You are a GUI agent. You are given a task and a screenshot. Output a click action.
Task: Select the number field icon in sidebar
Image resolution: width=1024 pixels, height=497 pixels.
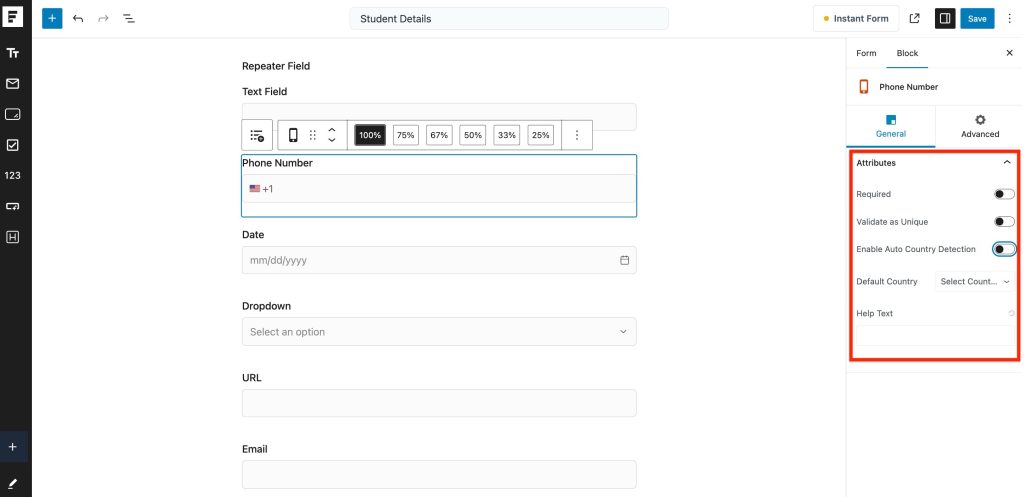13,175
